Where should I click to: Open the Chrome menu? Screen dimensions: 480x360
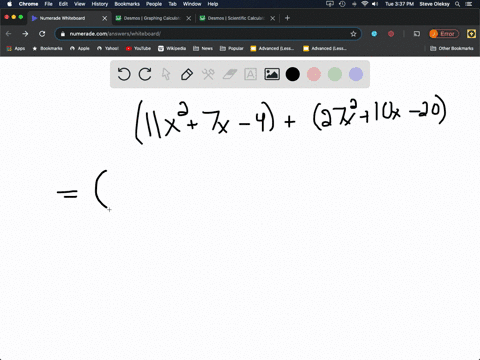pos(28,4)
